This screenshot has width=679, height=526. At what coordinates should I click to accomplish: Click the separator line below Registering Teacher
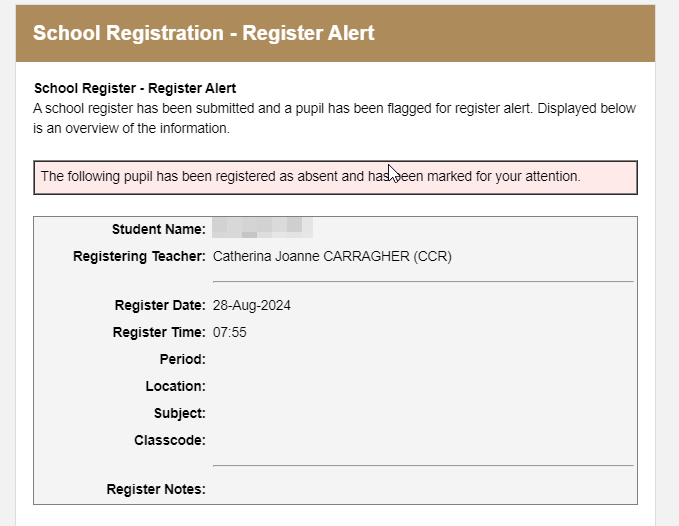pos(423,282)
